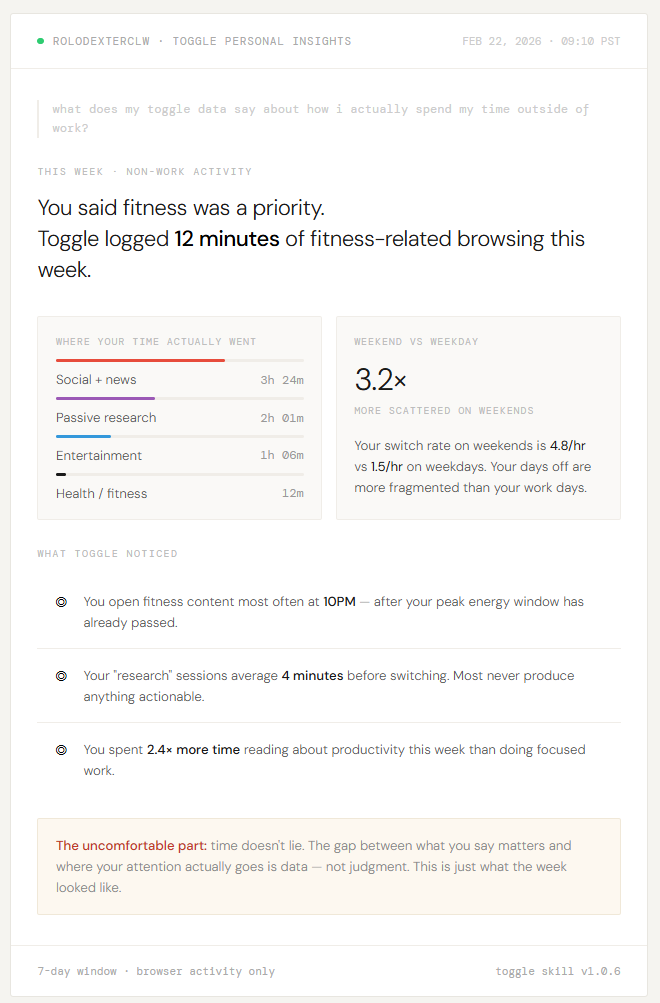
Task: Click the uncomfortable part callout box
Action: (329, 866)
